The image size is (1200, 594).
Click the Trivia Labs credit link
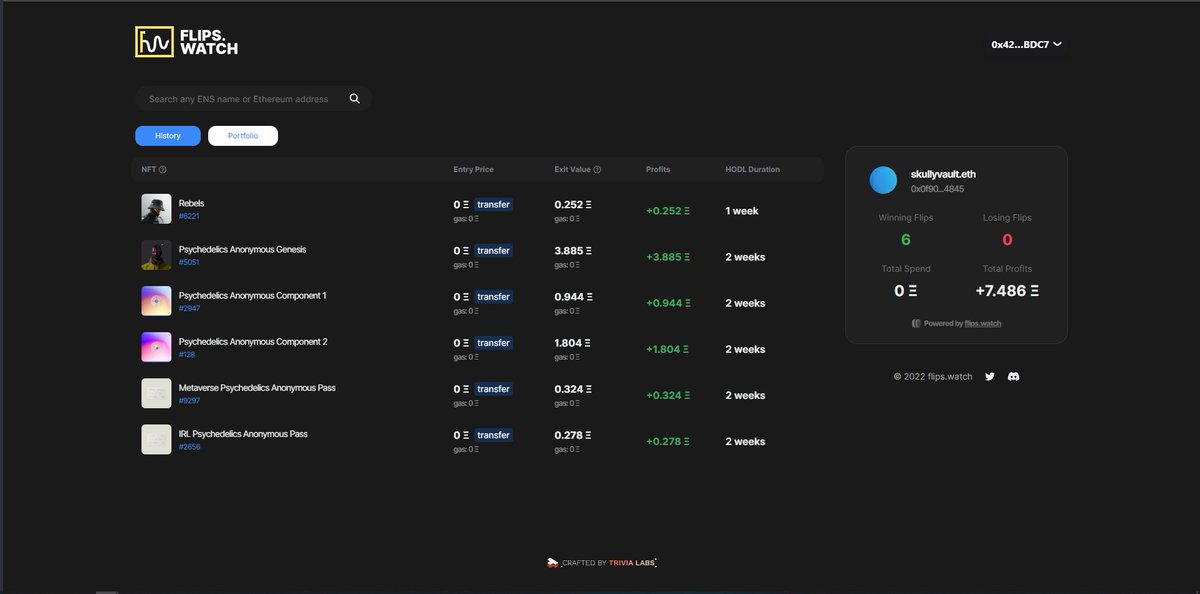630,563
